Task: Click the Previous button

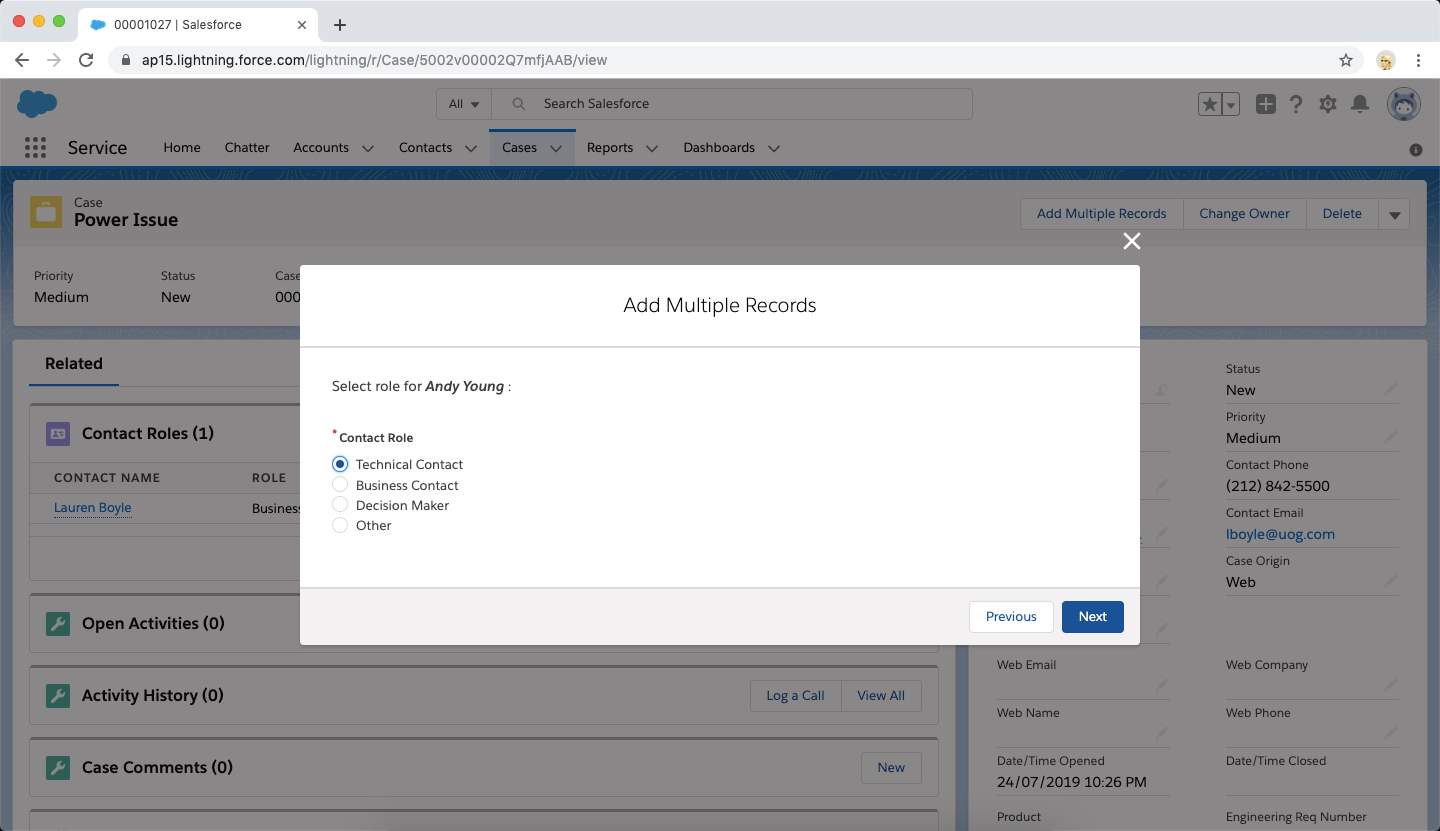Action: click(x=1011, y=617)
